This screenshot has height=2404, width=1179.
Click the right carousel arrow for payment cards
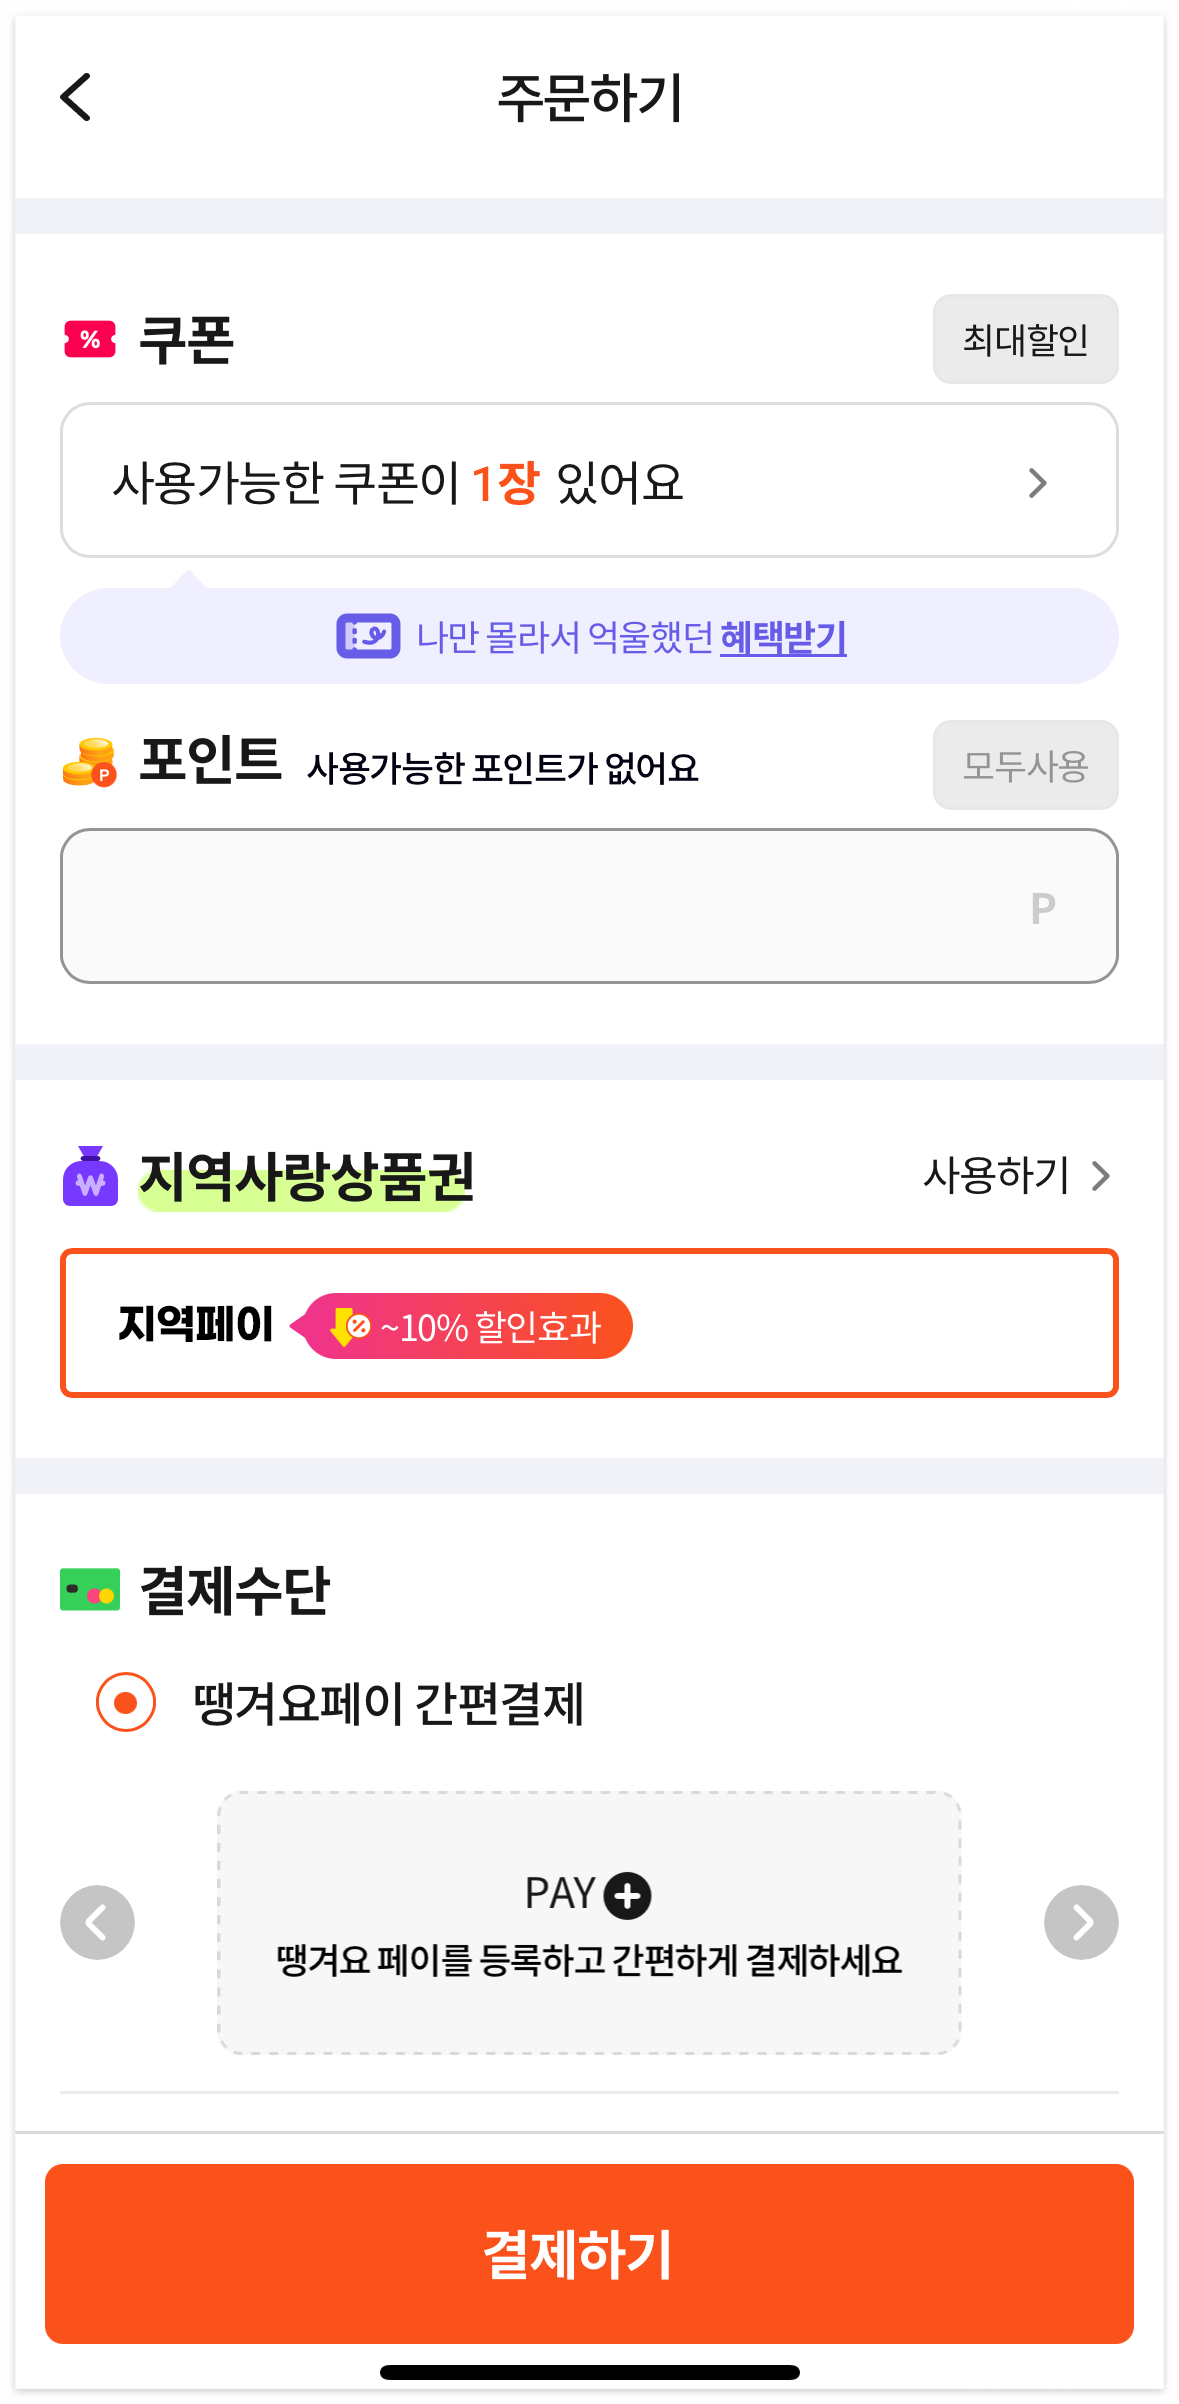(x=1081, y=1921)
